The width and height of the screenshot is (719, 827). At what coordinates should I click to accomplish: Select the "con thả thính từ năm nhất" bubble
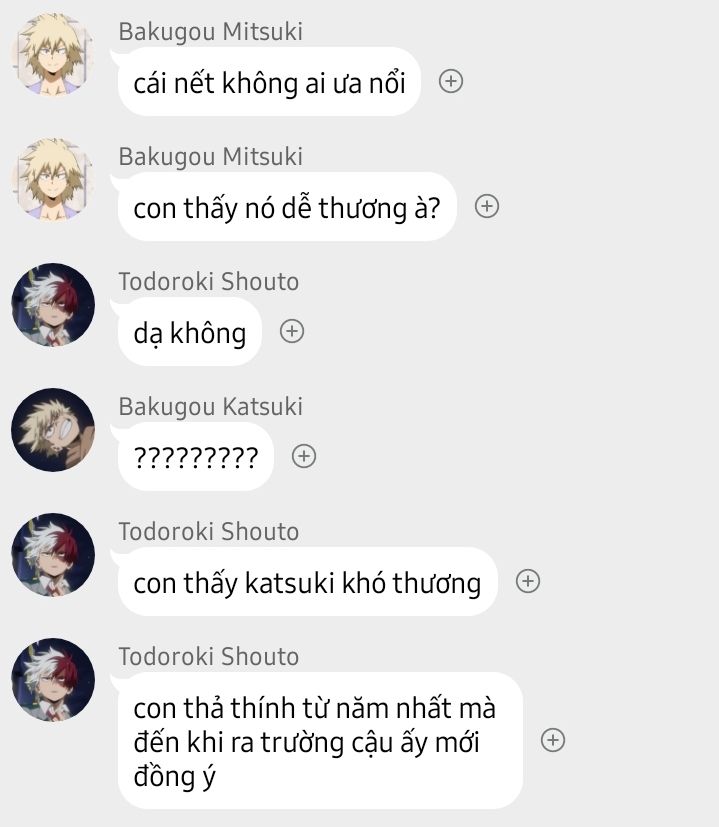click(x=320, y=741)
